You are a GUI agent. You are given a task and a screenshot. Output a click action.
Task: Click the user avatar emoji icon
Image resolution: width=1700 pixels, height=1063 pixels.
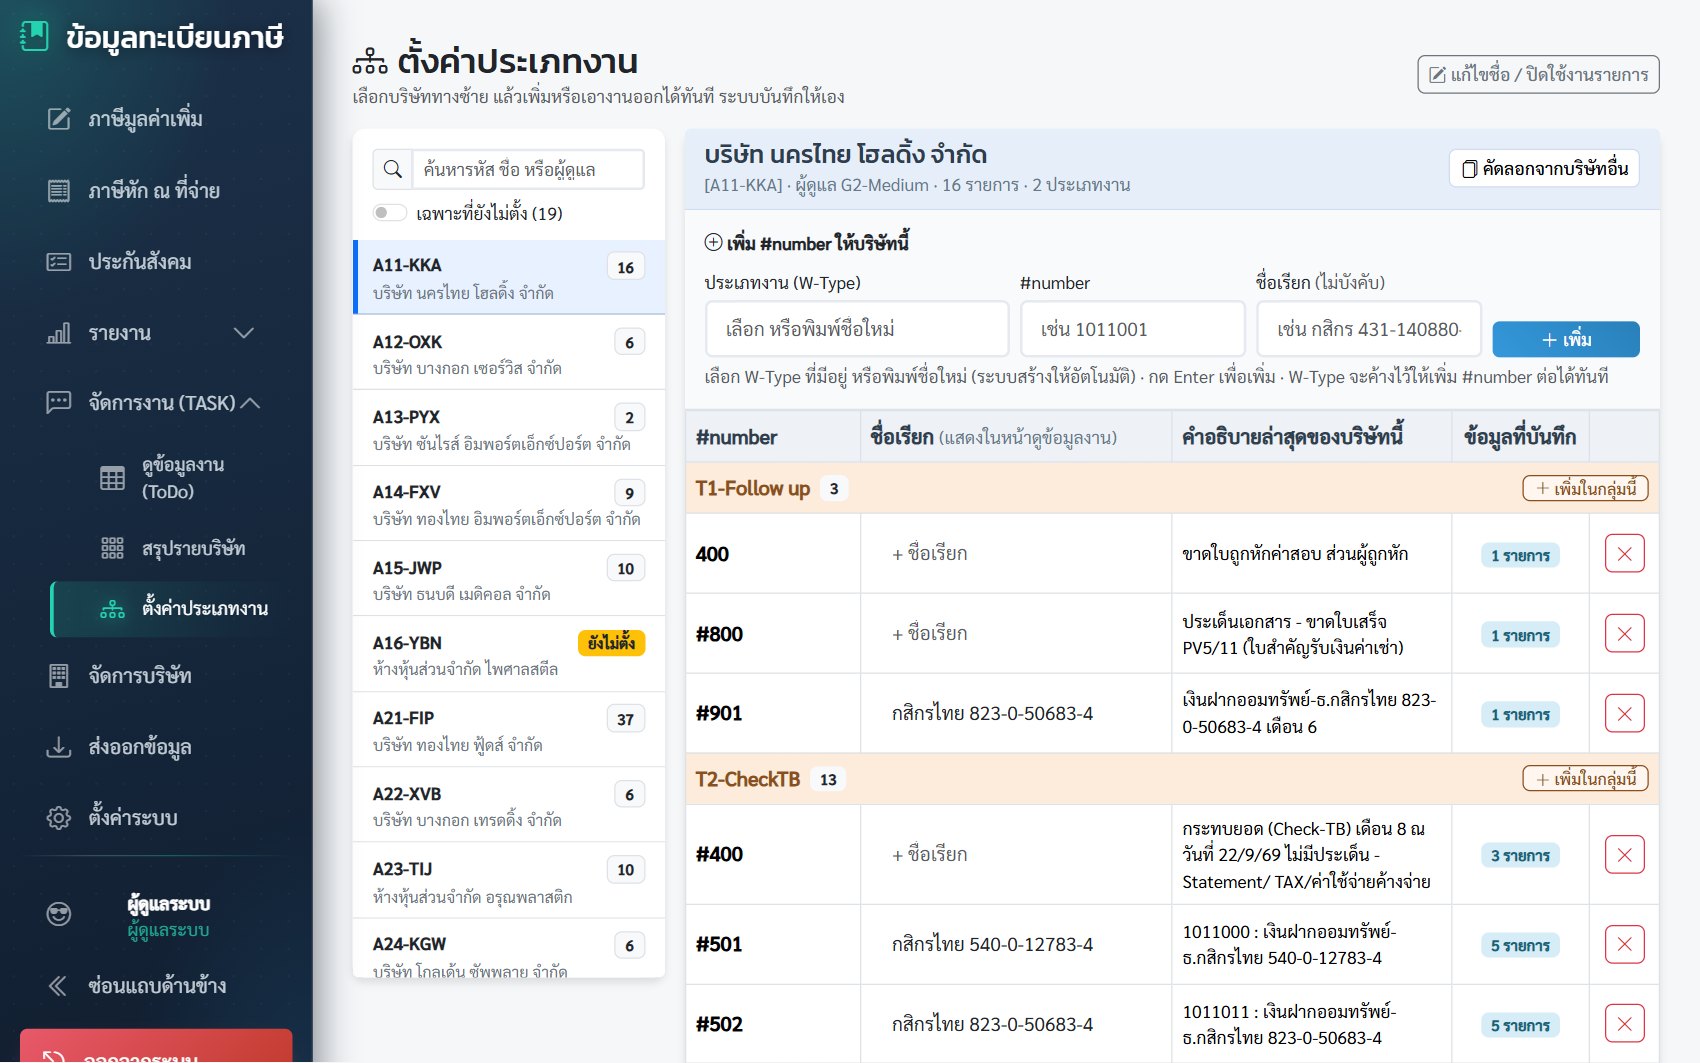point(59,914)
